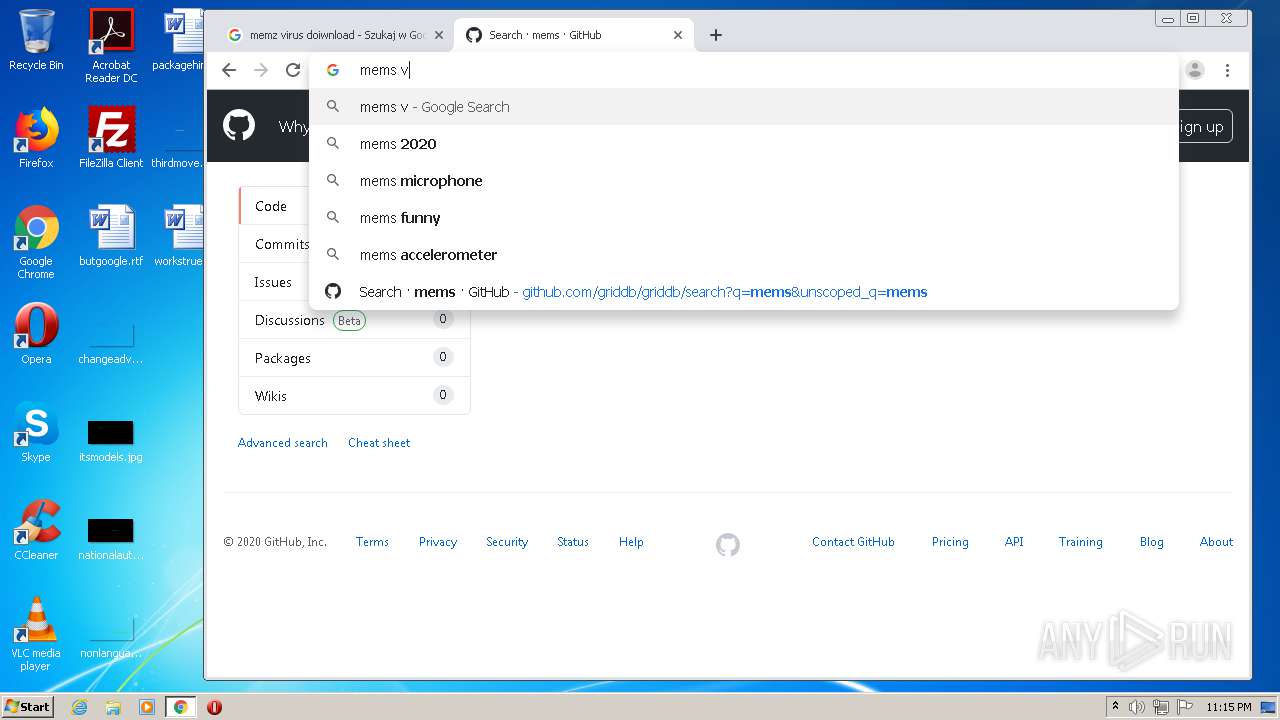Open itsmodels.jpg desktop file
Viewport: 1280px width, 720px height.
pos(111,440)
